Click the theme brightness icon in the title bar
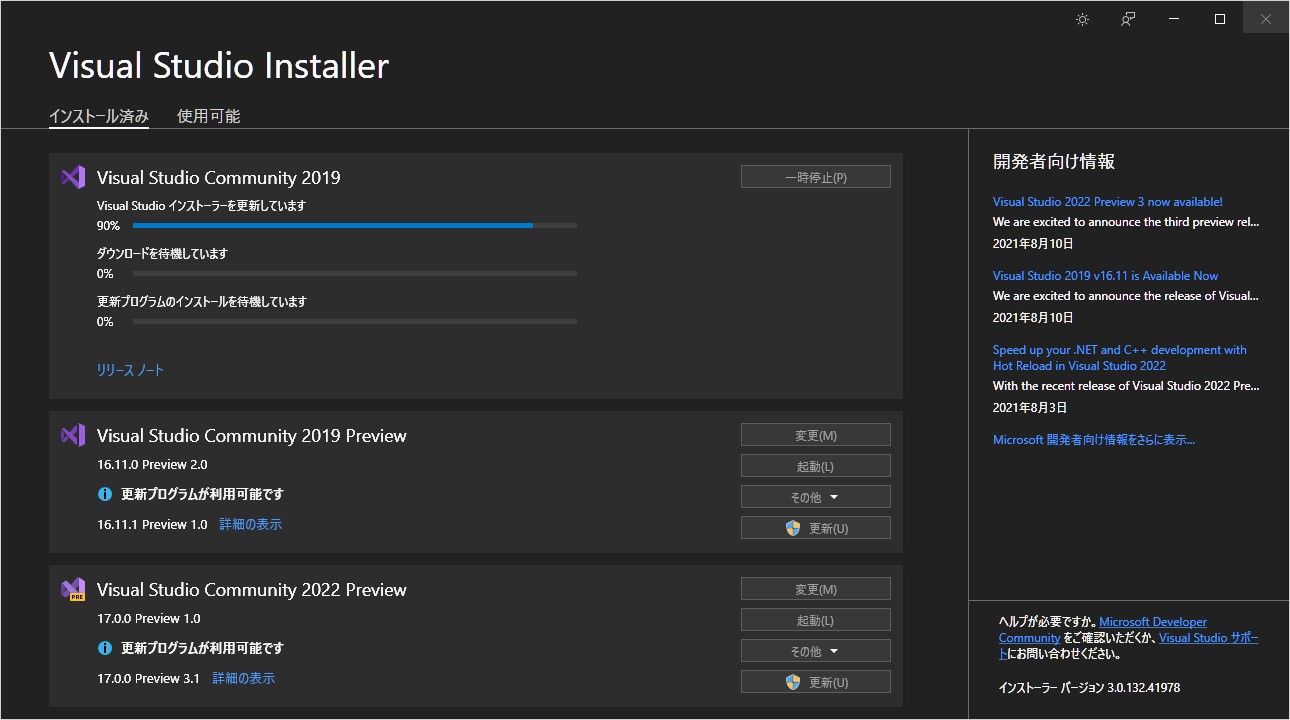This screenshot has width=1290, height=720. click(x=1081, y=18)
